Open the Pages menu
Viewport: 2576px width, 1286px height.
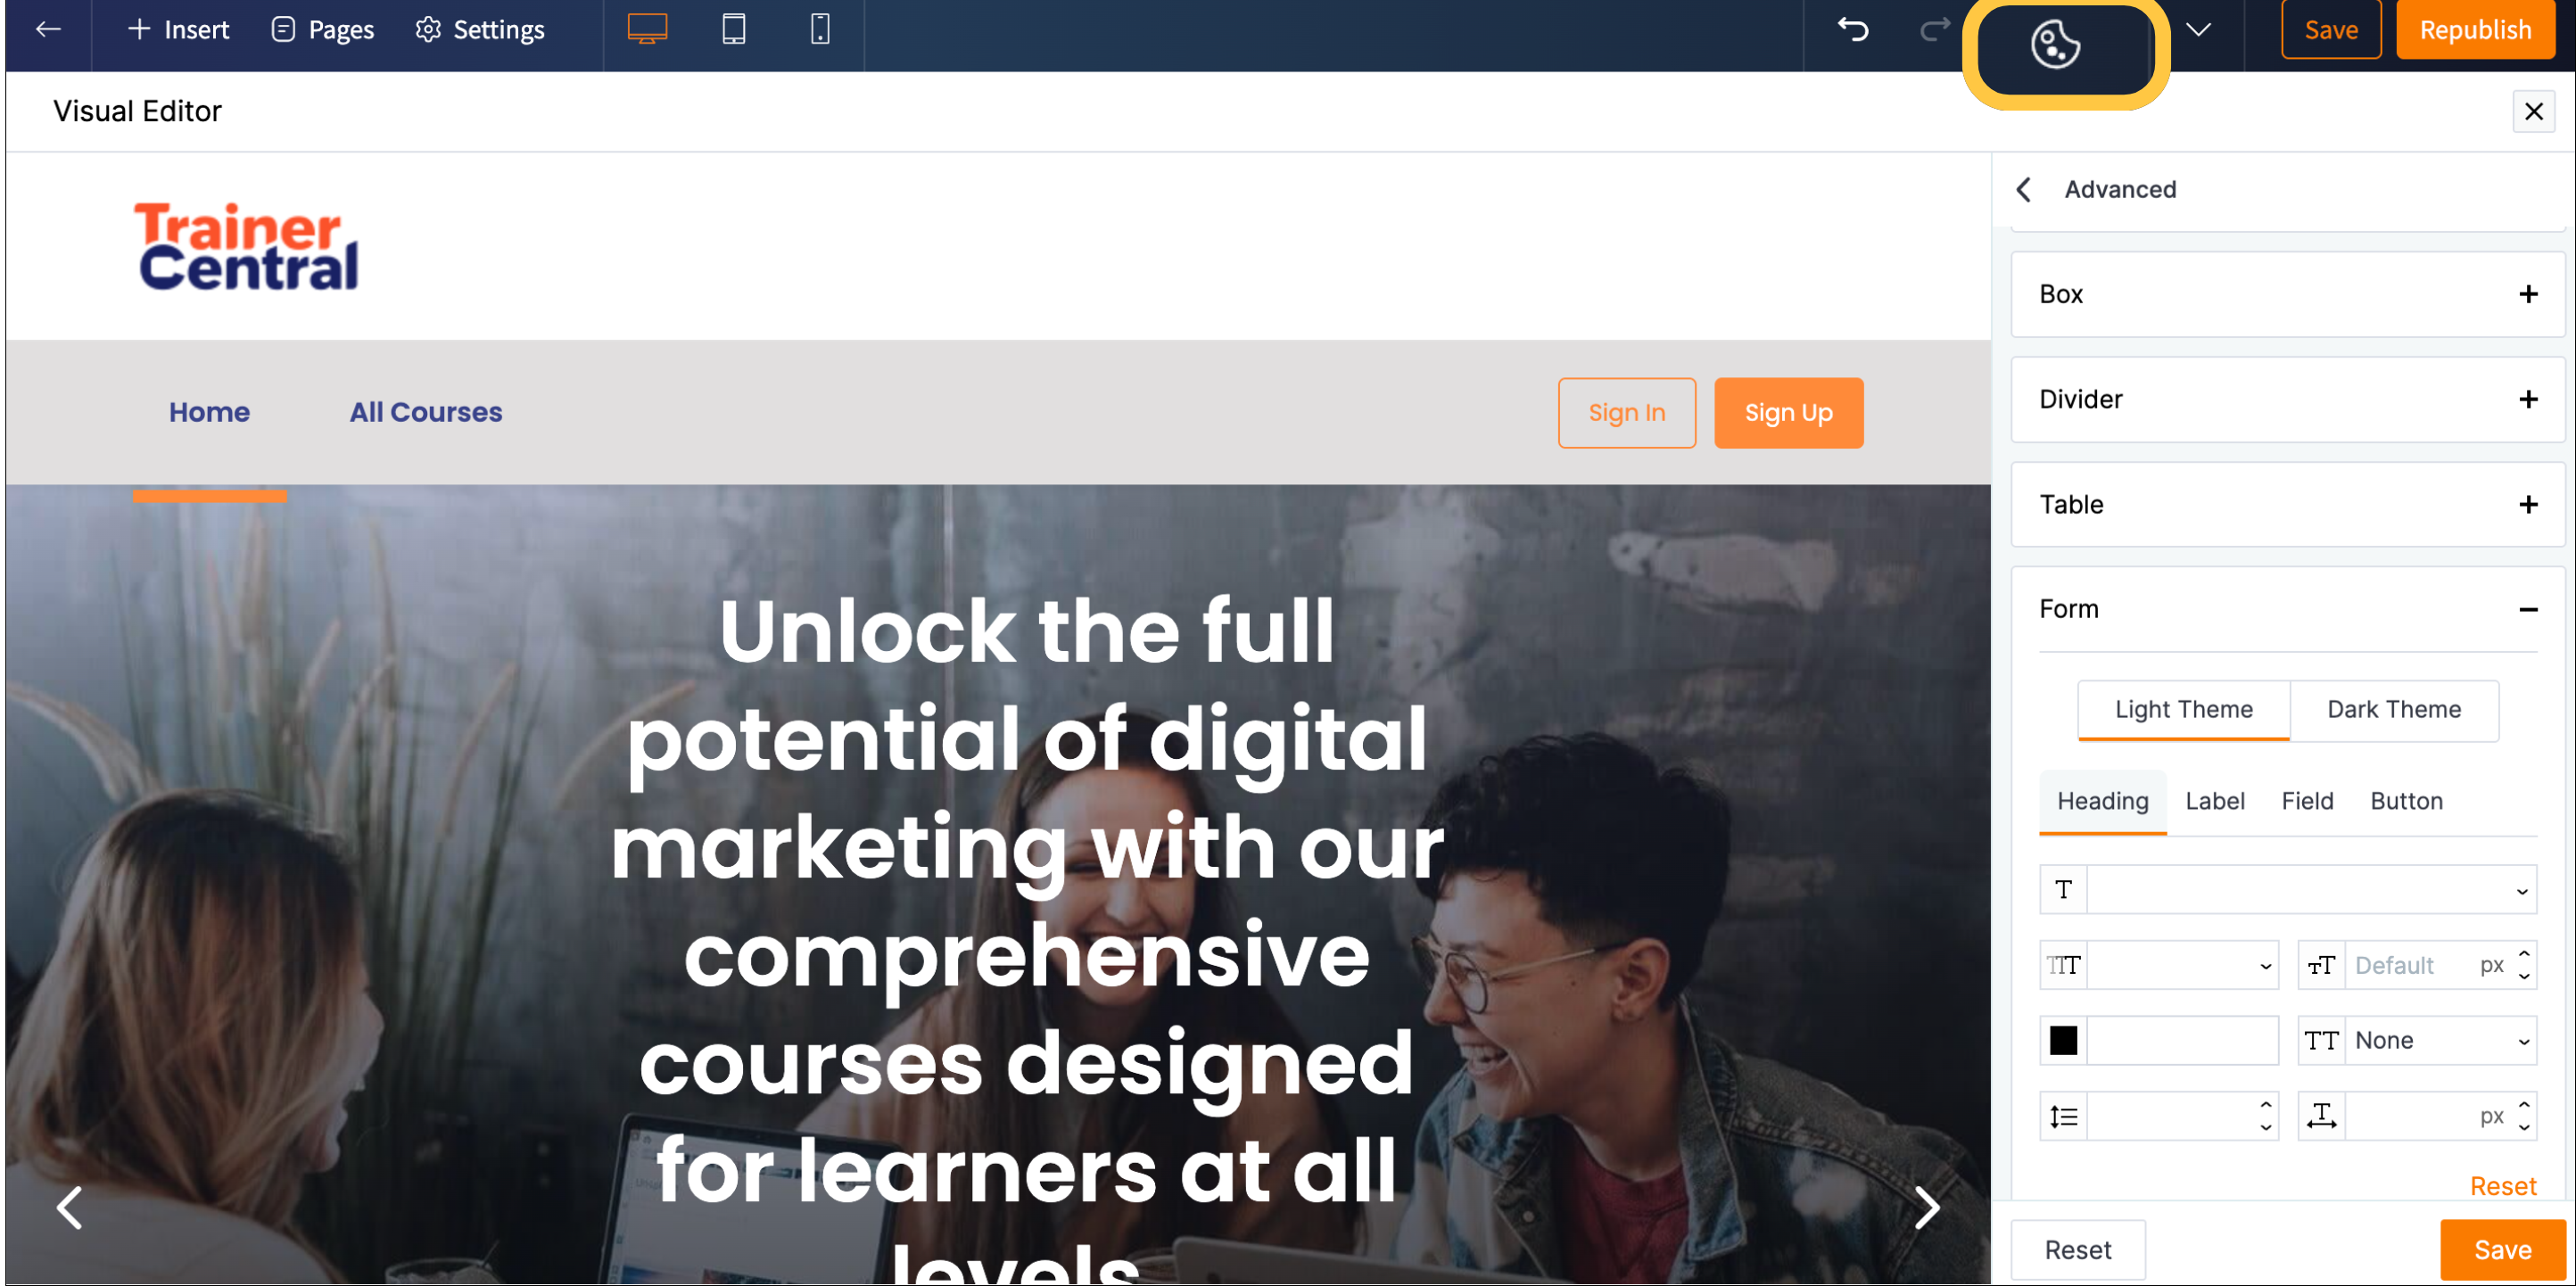pyautogui.click(x=322, y=30)
